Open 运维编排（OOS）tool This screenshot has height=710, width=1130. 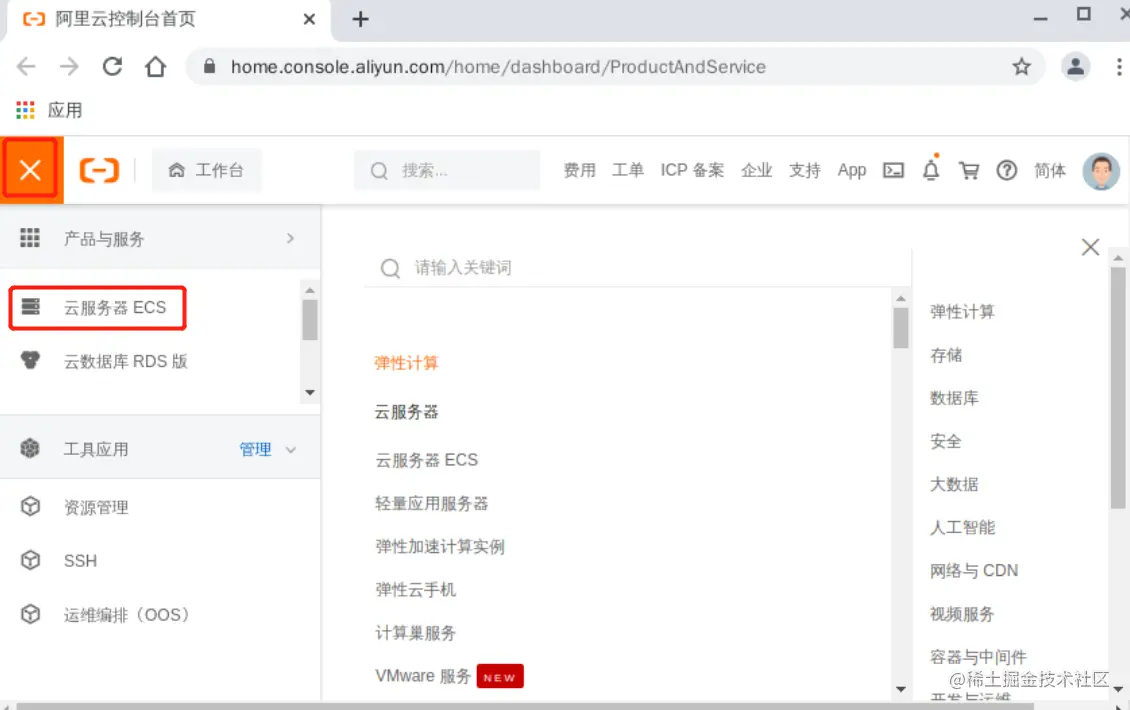127,615
